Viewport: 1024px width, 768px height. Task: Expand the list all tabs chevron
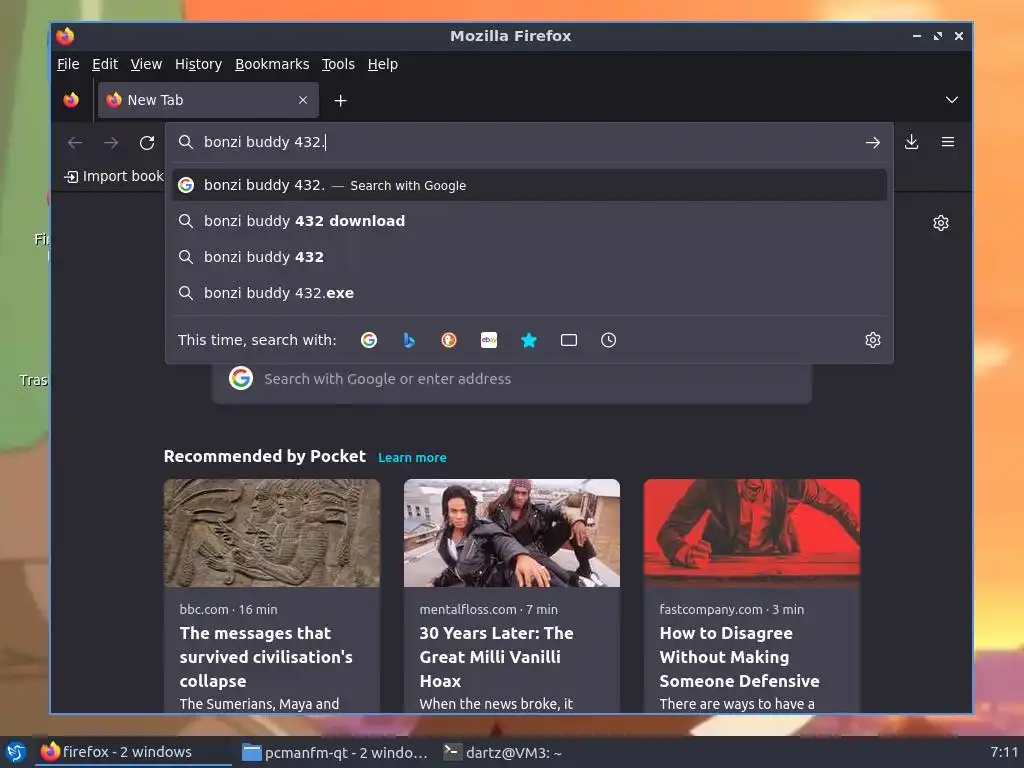coord(952,100)
